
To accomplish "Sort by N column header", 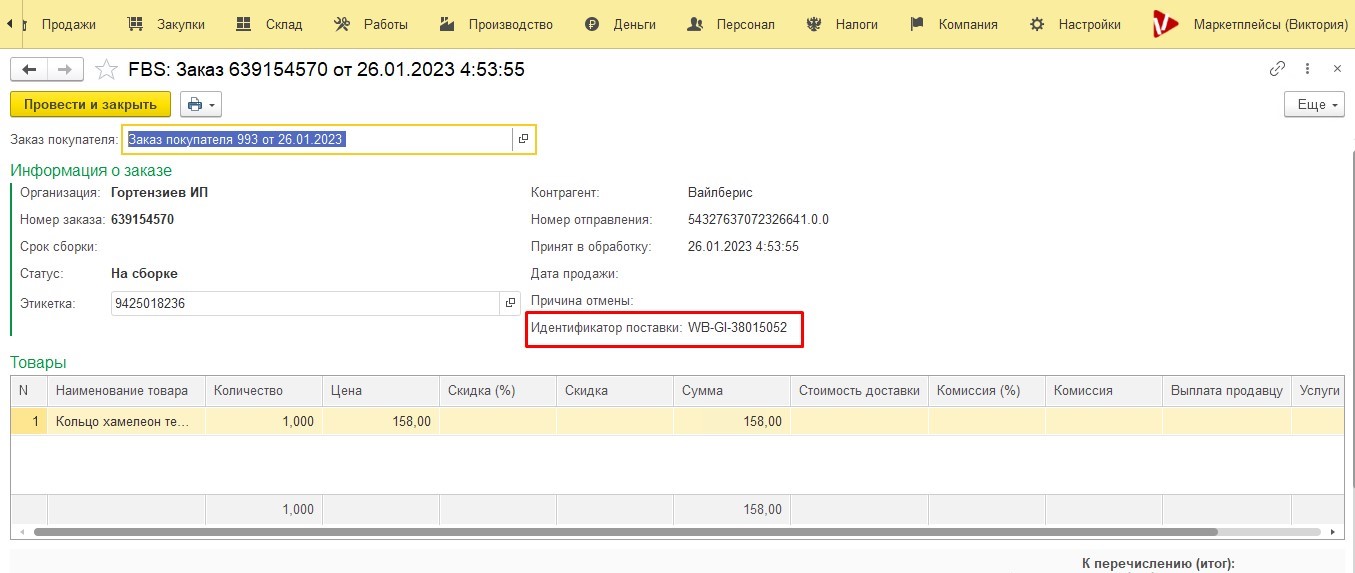I will pyautogui.click(x=29, y=391).
